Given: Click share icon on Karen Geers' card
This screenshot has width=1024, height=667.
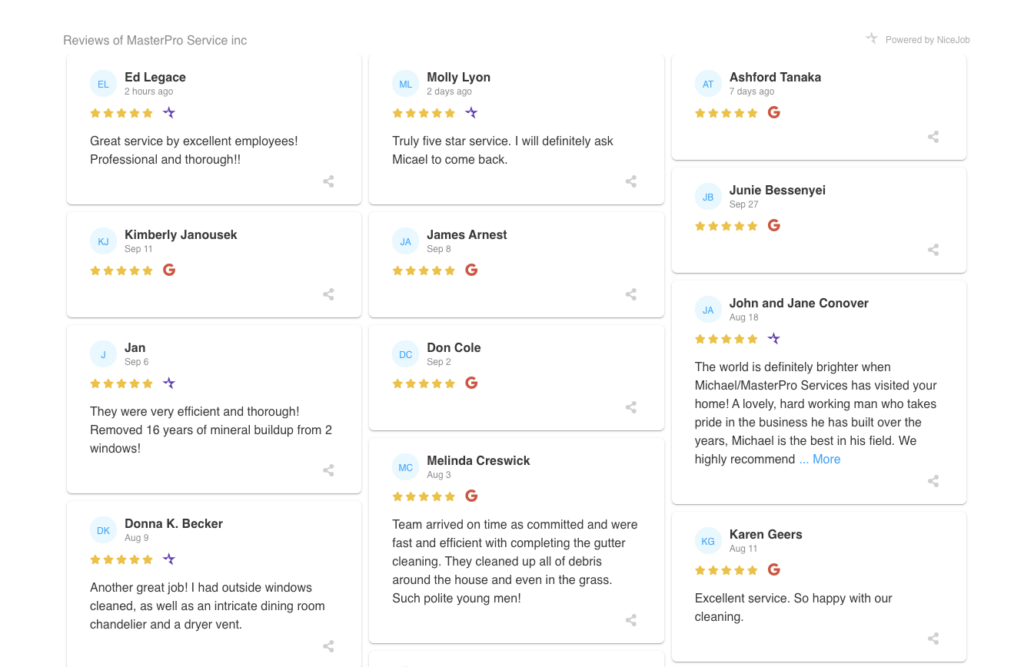Looking at the screenshot, I should [x=933, y=639].
